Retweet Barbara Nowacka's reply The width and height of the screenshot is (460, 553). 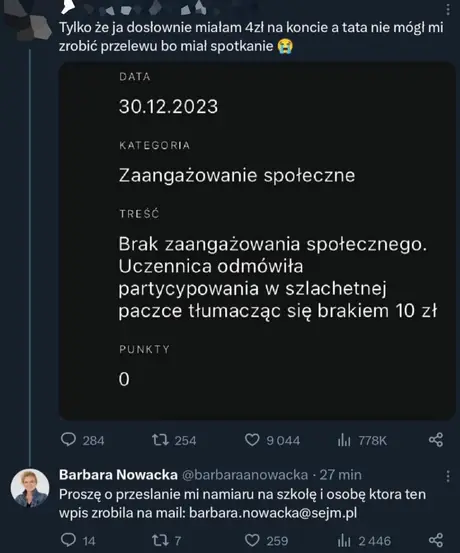(x=166, y=540)
